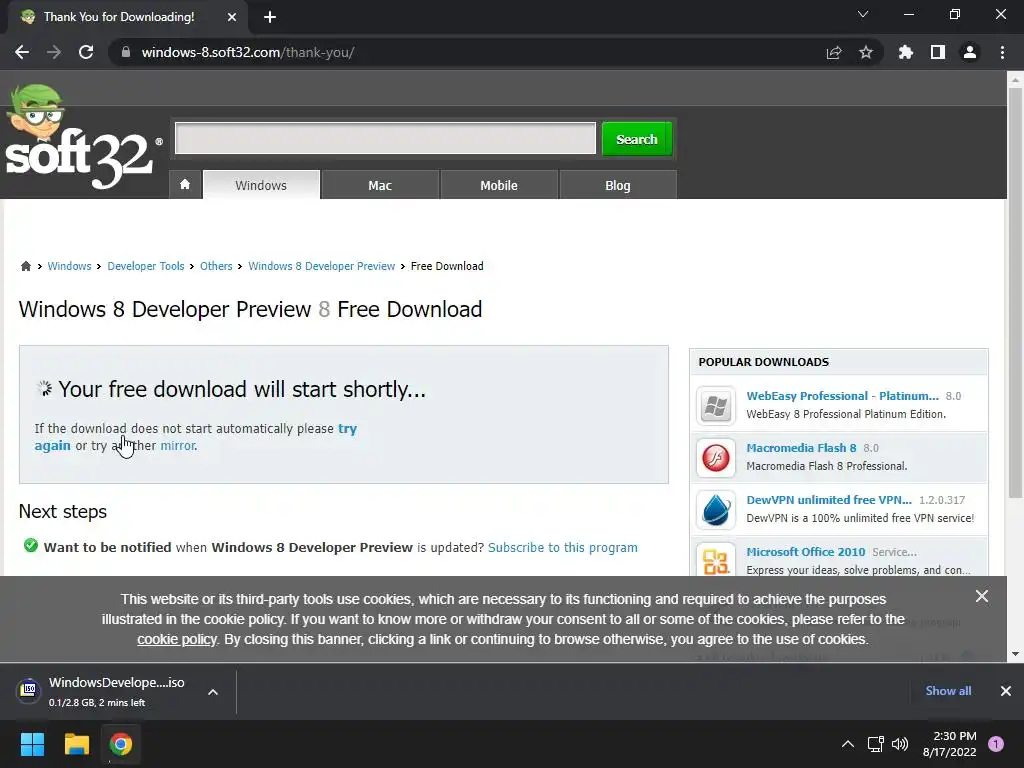
Task: Open Chrome three-dot menu
Action: click(x=1002, y=52)
